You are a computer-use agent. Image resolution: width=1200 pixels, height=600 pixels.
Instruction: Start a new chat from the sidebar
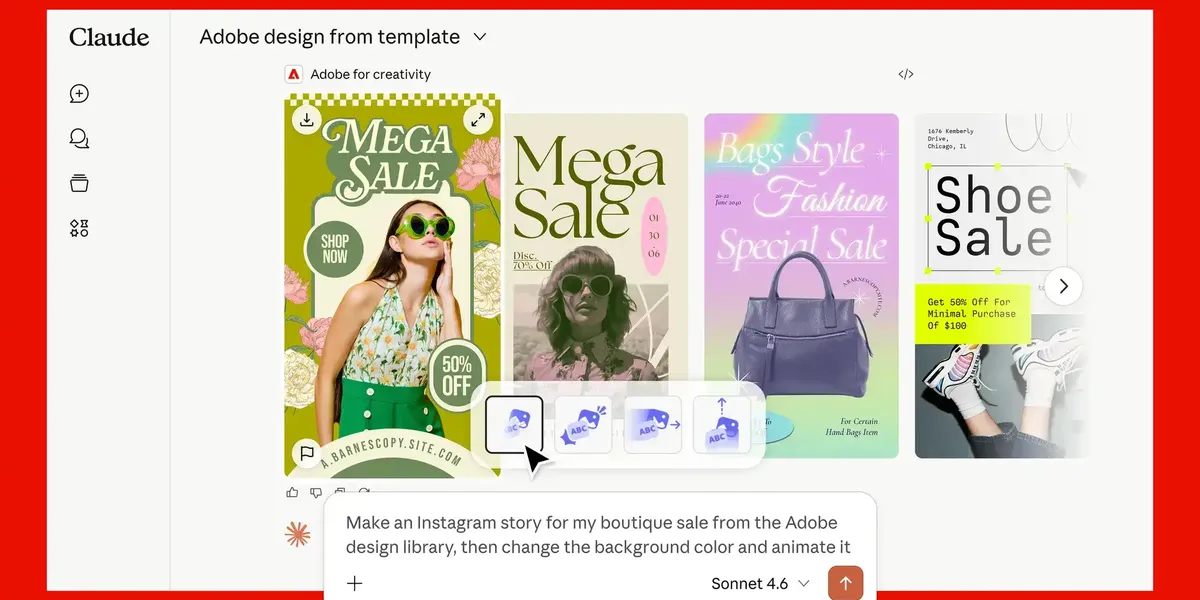coord(78,93)
